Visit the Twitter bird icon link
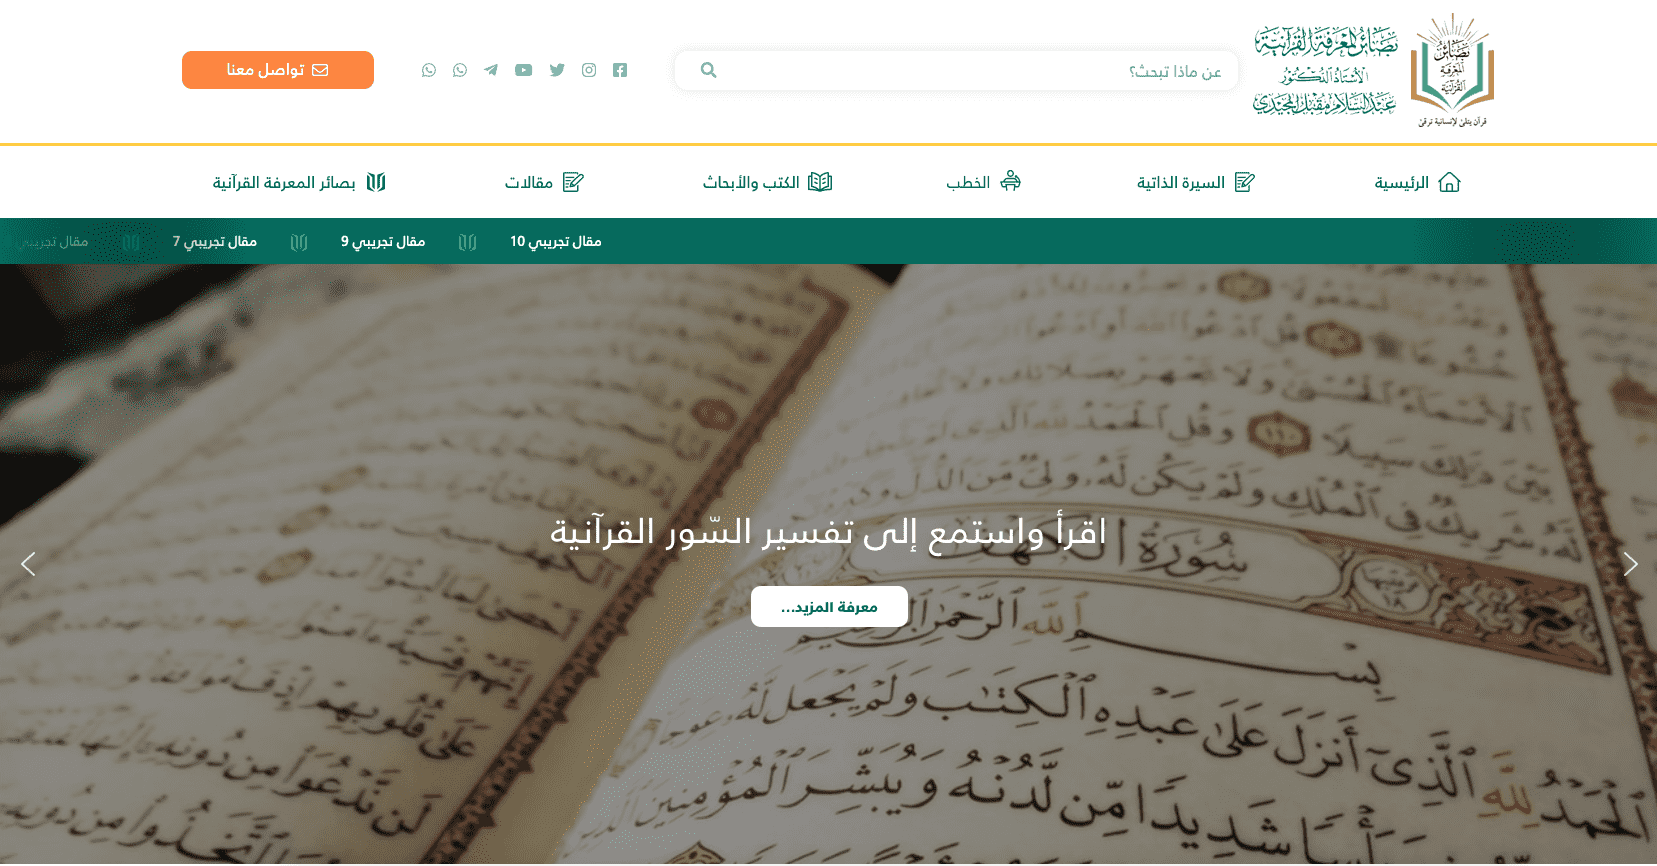Image resolution: width=1657 pixels, height=866 pixels. point(557,70)
